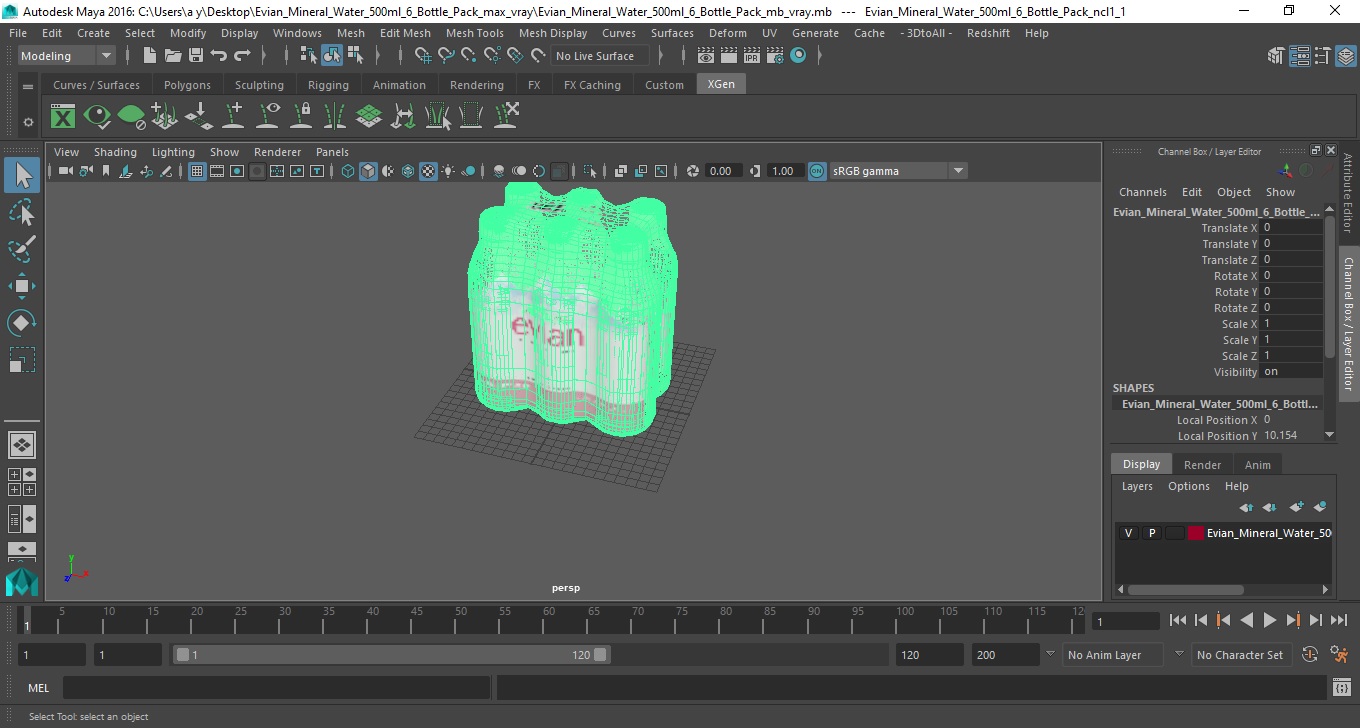
Task: Toggle visibility V box of Evian layer
Action: click(1129, 533)
